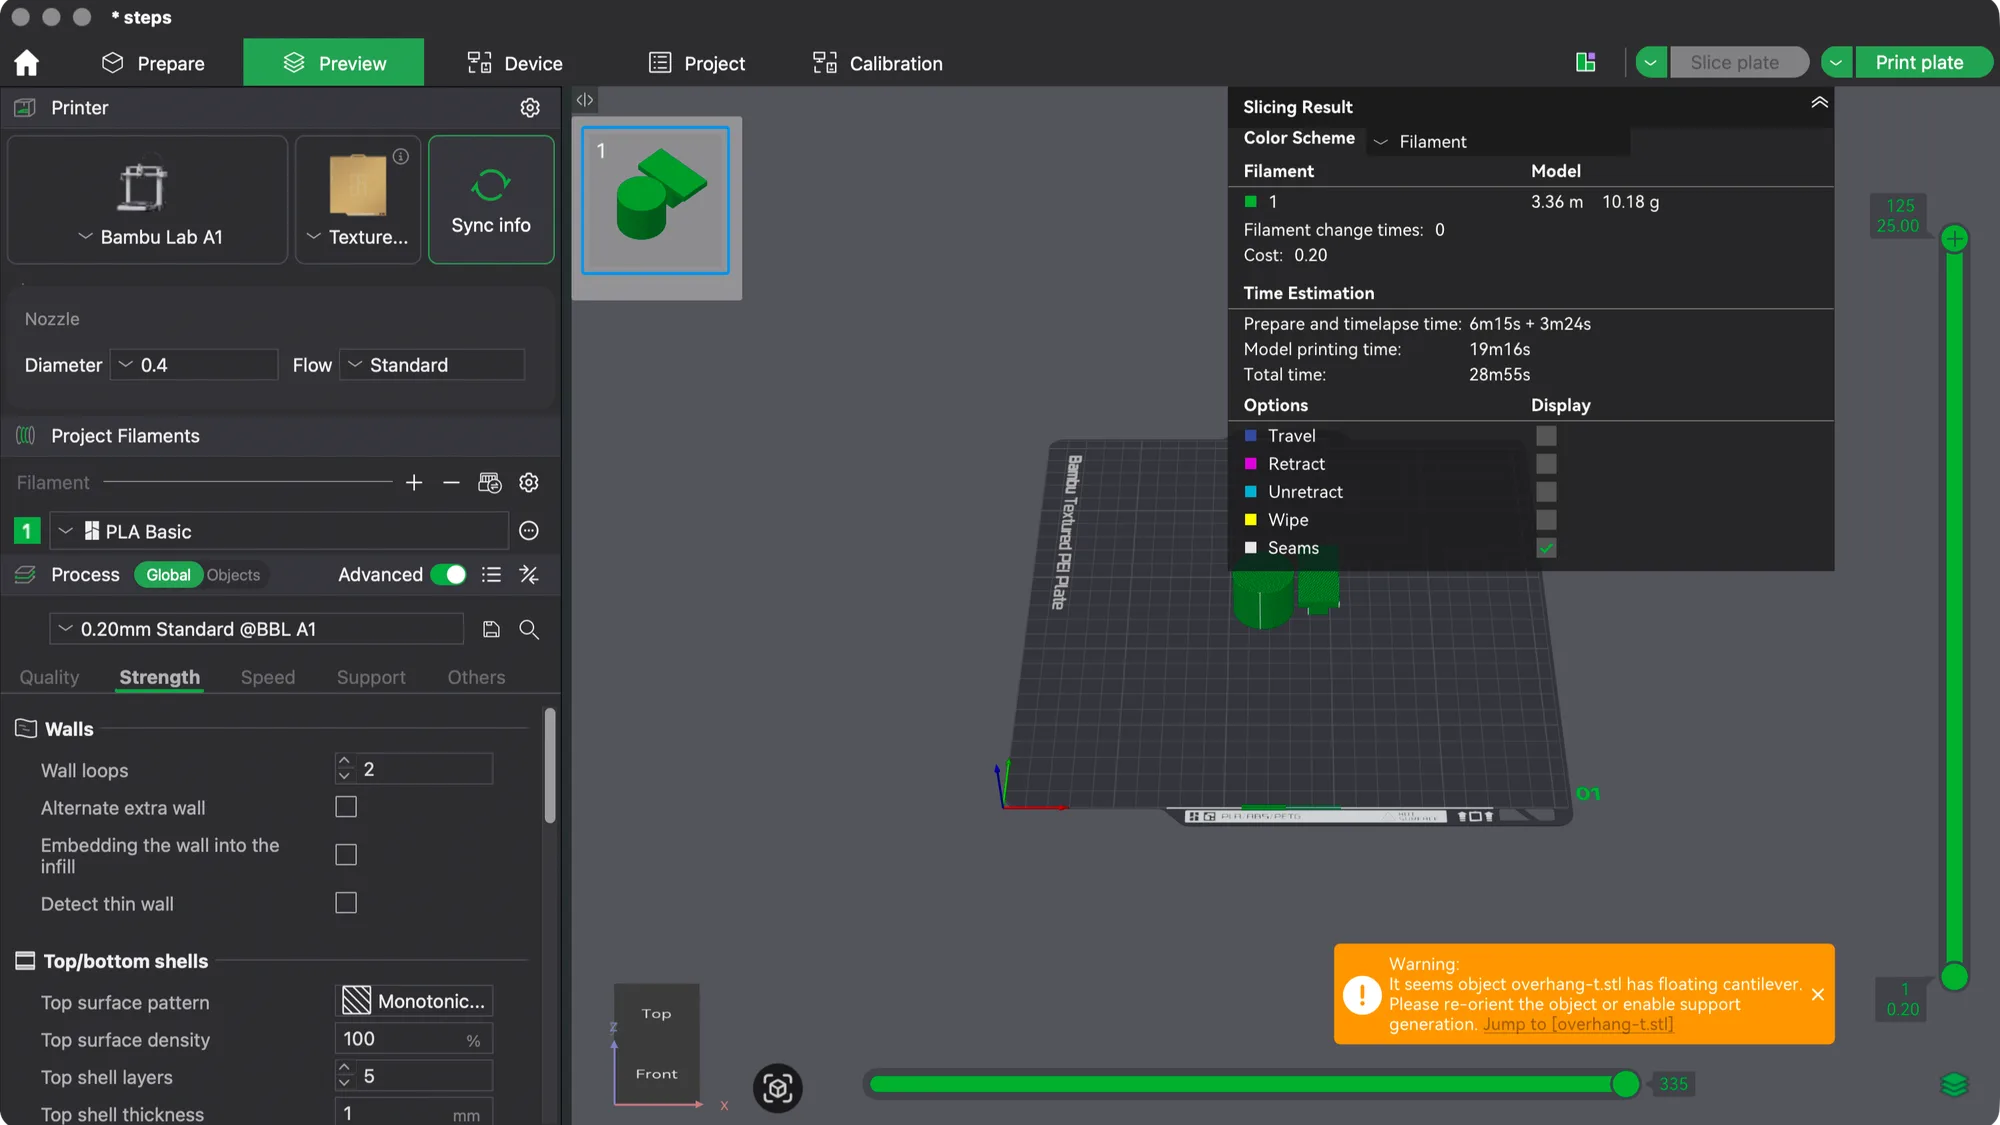Viewport: 2000px width, 1125px height.
Task: Dismiss the floating cantilever warning
Action: click(x=1818, y=994)
